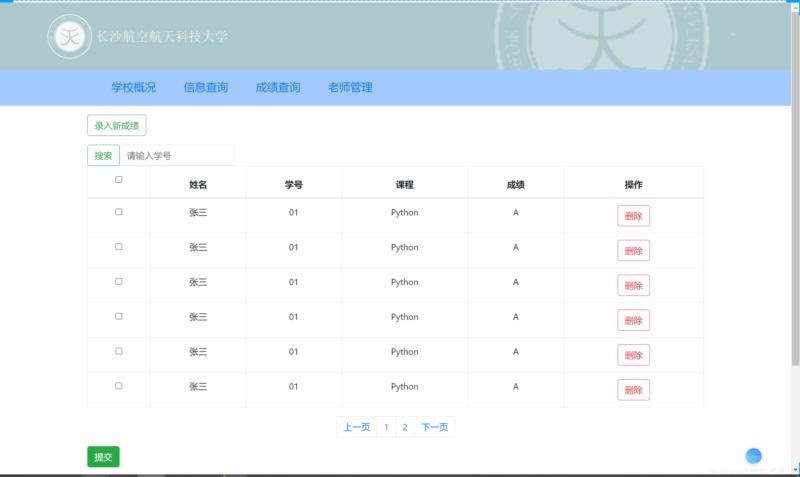Mark the sixth row's checkbox
Screen dimensions: 800x477
pyautogui.click(x=119, y=386)
